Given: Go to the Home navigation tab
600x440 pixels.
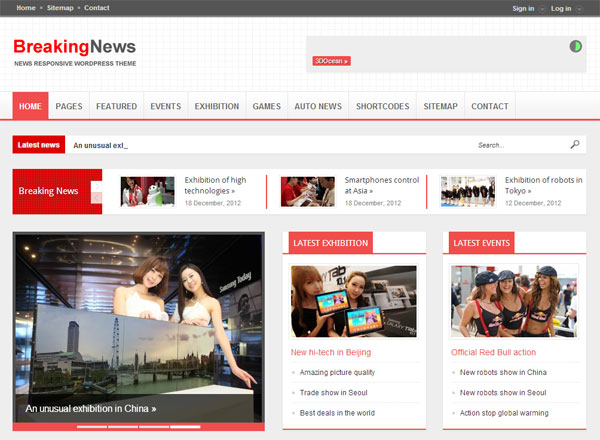Looking at the screenshot, I should coord(30,106).
